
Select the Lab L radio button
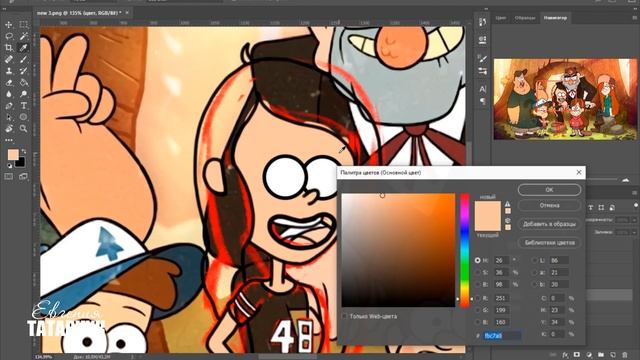[x=535, y=260]
